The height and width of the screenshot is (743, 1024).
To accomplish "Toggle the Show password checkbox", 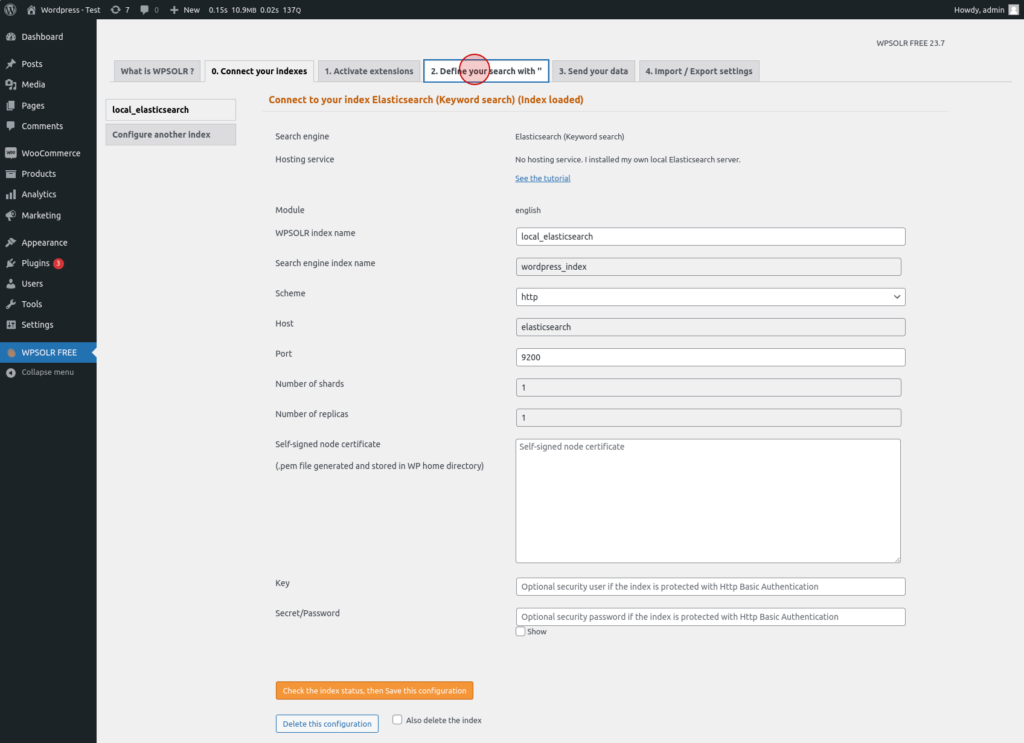I will point(520,631).
